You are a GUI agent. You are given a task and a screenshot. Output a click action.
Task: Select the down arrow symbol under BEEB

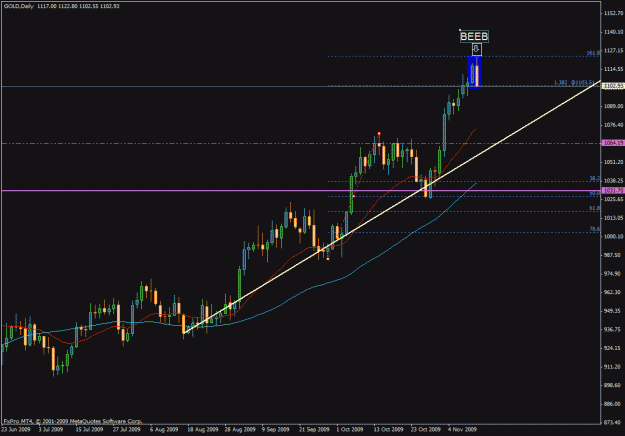pyautogui.click(x=476, y=49)
